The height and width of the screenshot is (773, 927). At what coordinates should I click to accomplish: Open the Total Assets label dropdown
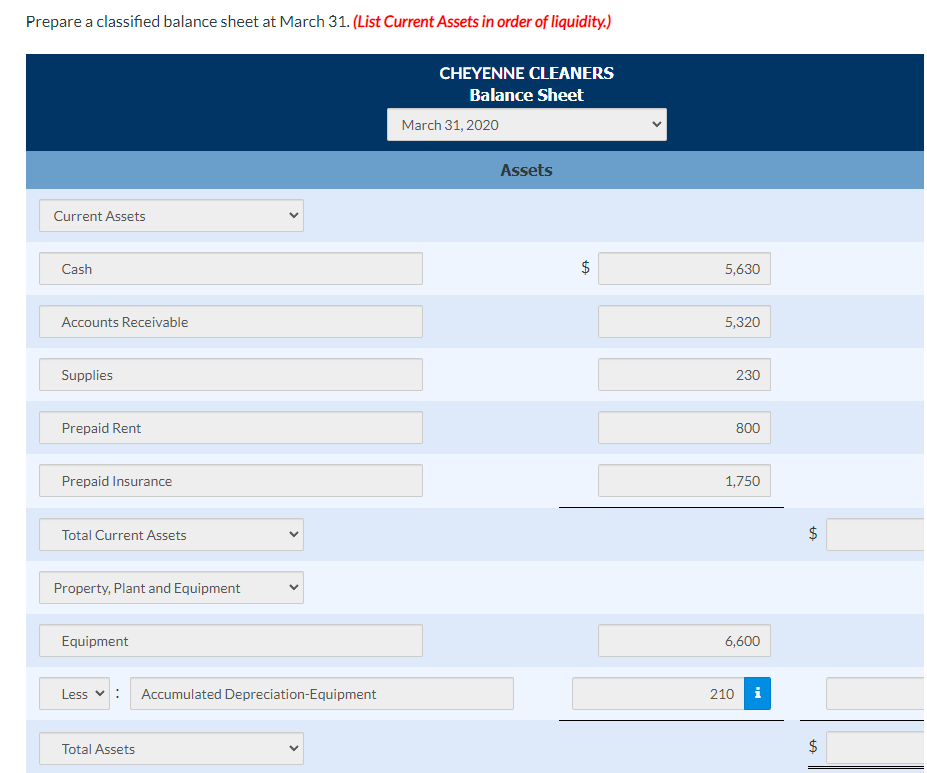pyautogui.click(x=170, y=748)
